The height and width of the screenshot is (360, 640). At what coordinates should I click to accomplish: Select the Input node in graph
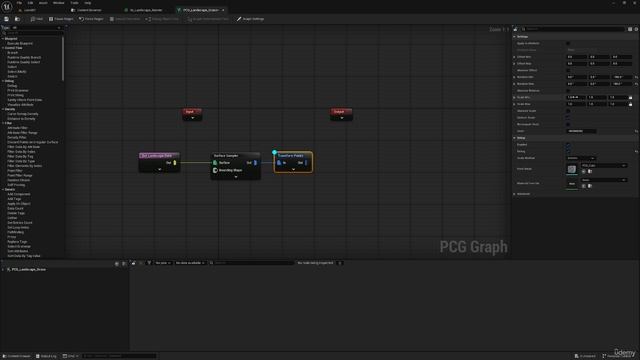pyautogui.click(x=192, y=114)
